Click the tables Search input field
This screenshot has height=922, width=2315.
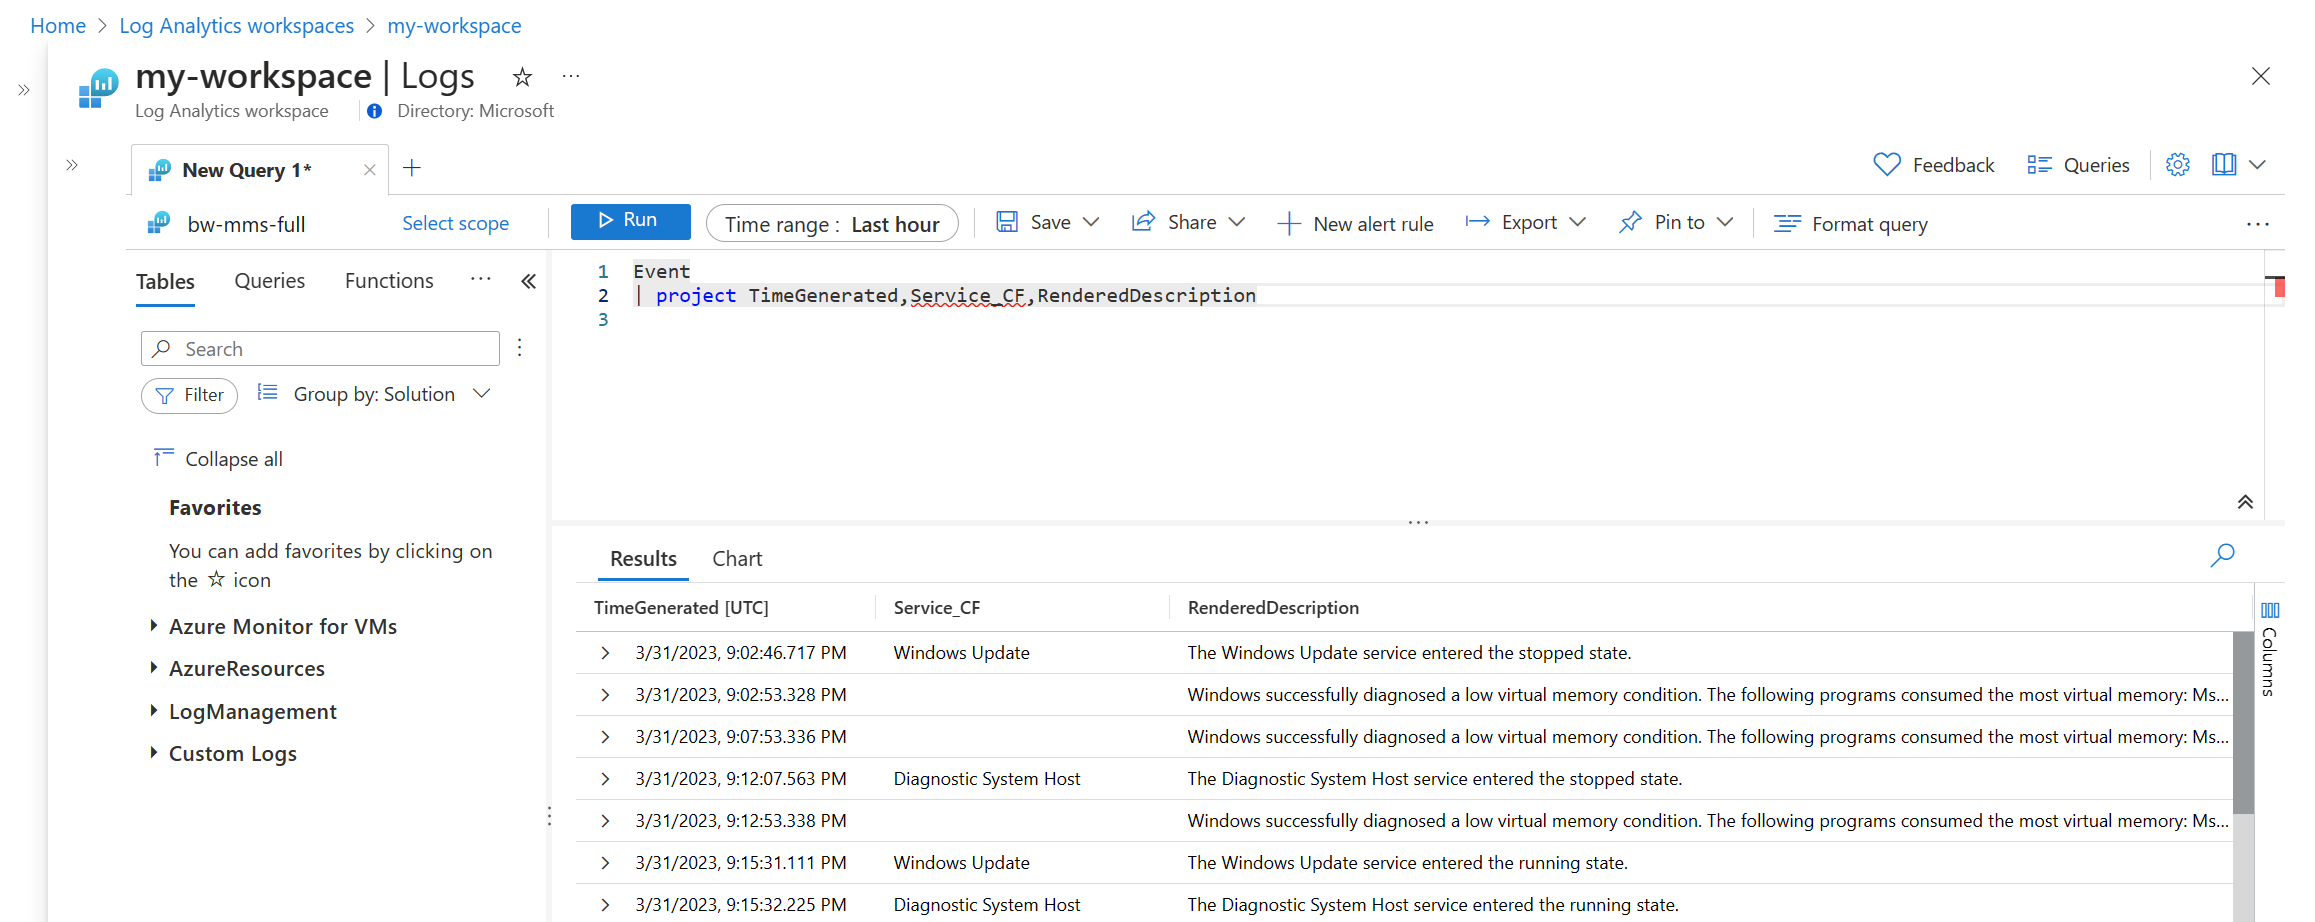pos(320,349)
